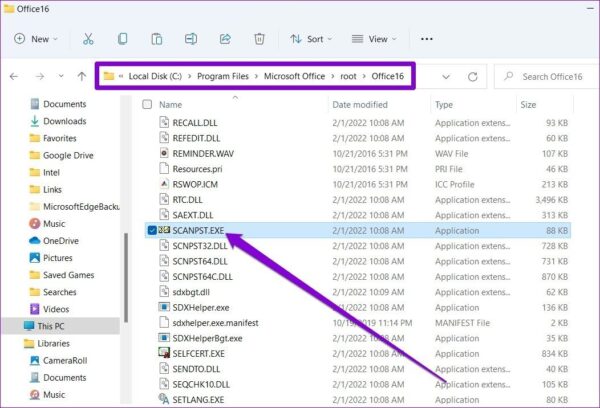
Task: Open Google Drive folder in sidebar
Action: click(x=68, y=155)
